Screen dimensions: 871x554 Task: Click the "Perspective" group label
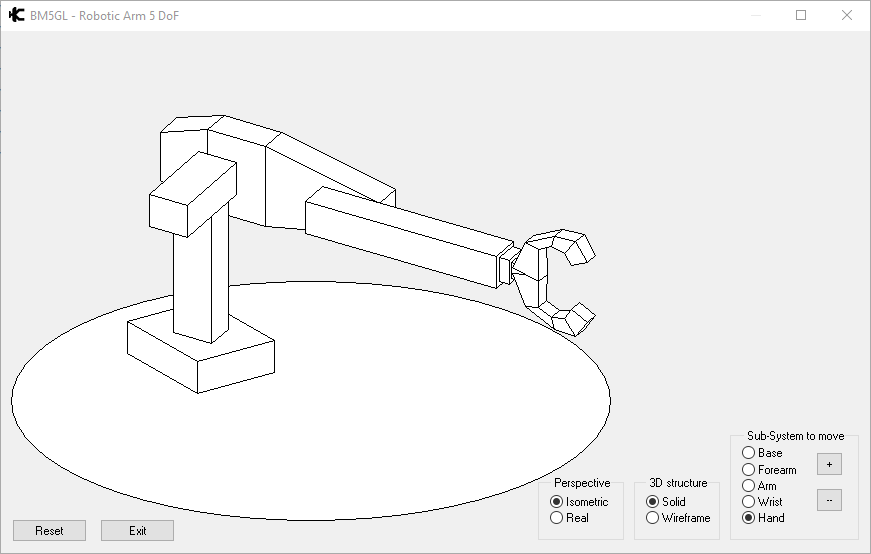[582, 483]
